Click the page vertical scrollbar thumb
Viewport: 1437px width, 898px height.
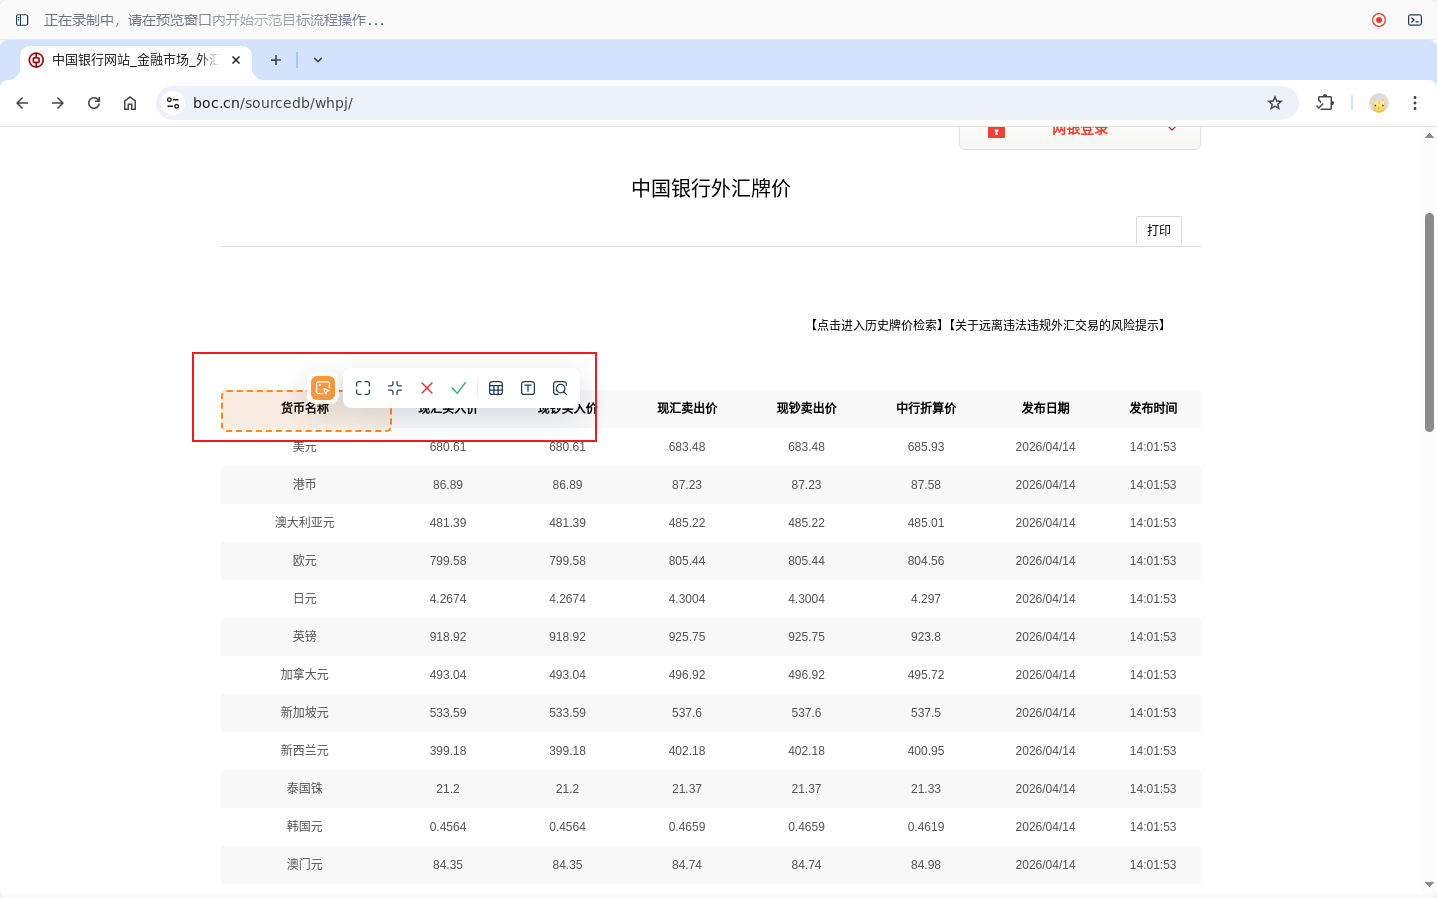pyautogui.click(x=1429, y=322)
